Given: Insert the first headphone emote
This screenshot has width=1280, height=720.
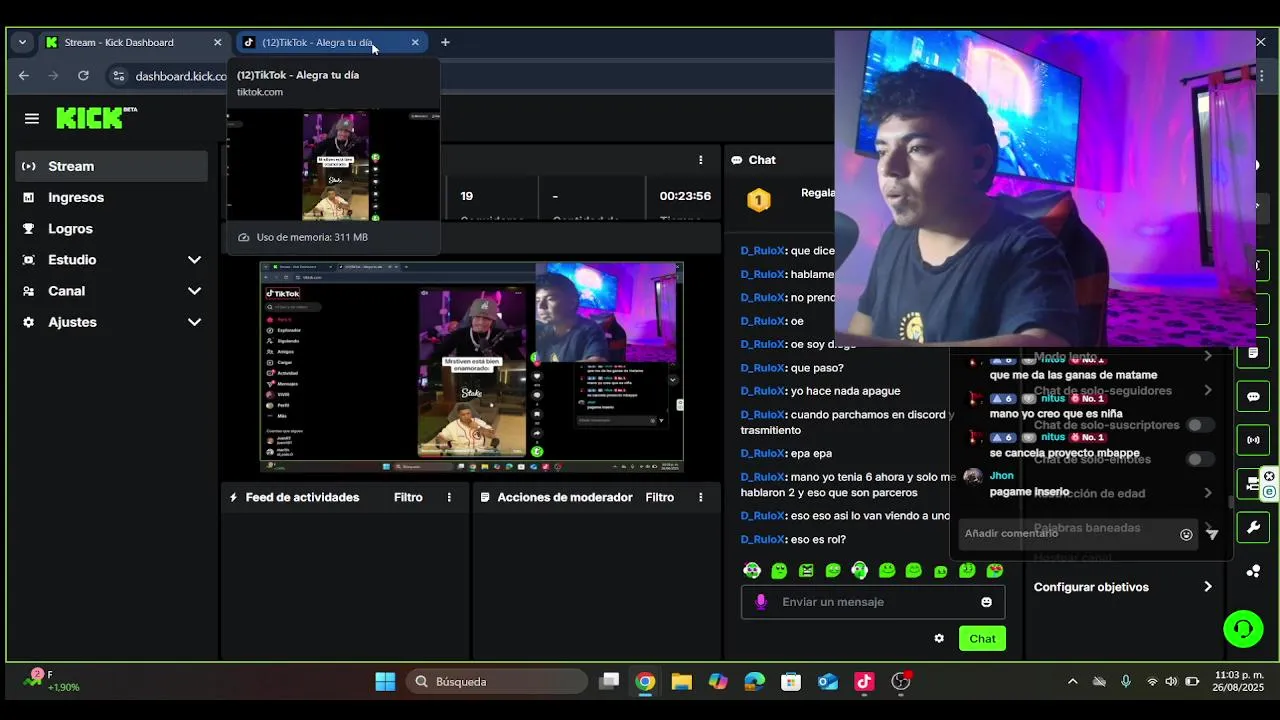Looking at the screenshot, I should tap(752, 570).
